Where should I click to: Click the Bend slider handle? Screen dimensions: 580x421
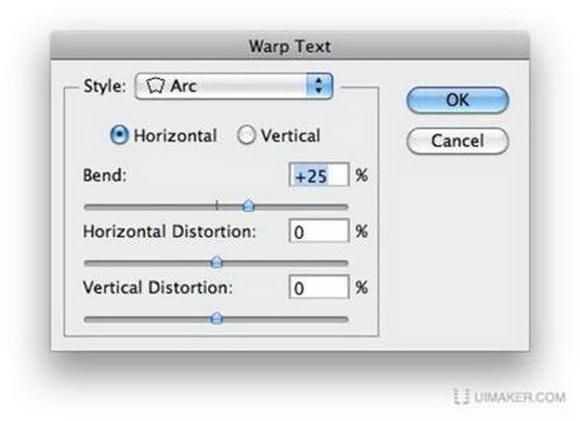pyautogui.click(x=249, y=205)
